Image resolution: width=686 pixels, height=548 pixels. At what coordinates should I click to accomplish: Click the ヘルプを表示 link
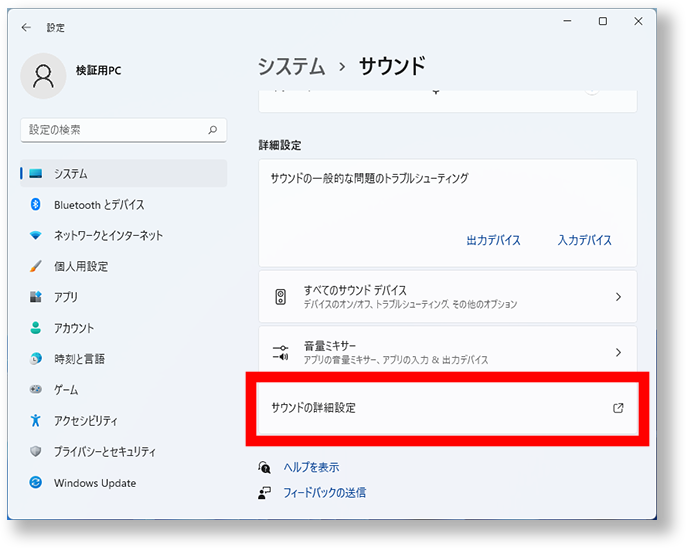click(311, 468)
